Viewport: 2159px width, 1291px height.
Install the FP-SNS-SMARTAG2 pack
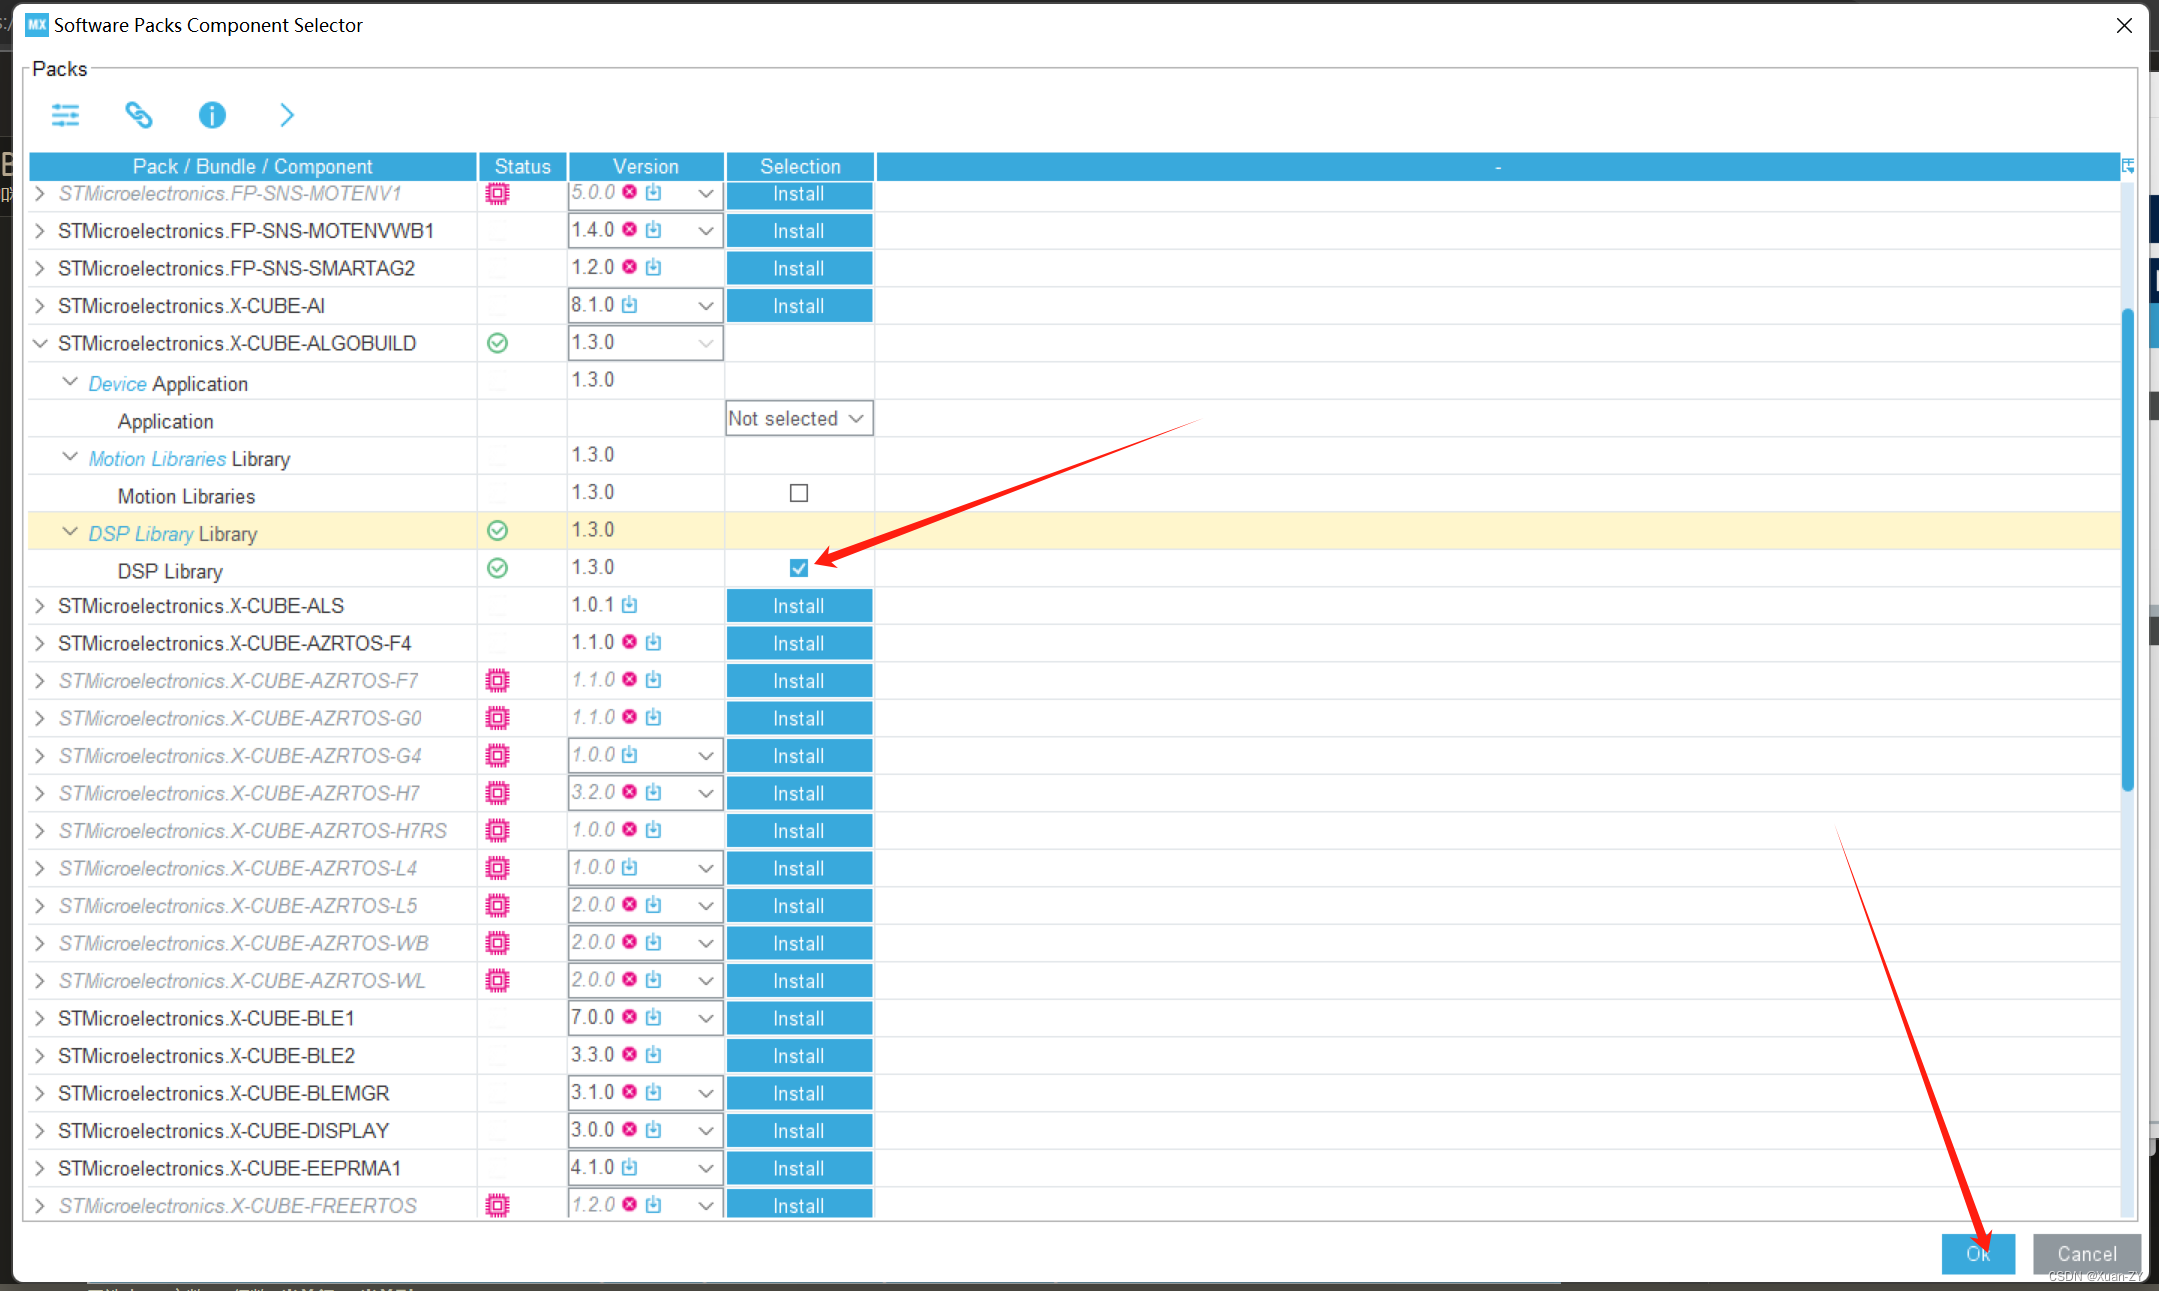pyautogui.click(x=799, y=268)
